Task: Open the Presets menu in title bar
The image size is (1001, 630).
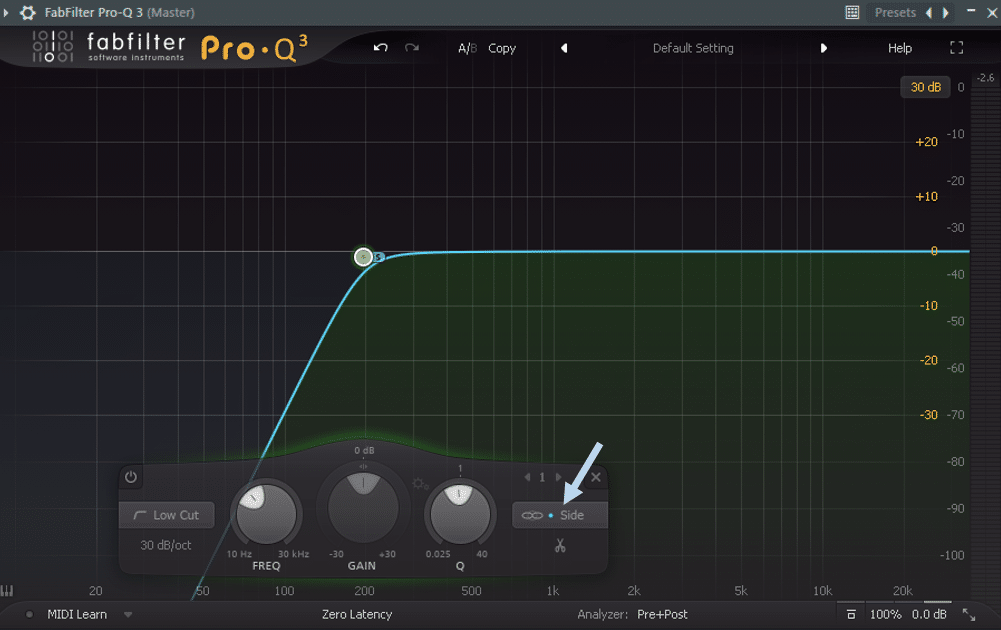Action: click(x=895, y=12)
